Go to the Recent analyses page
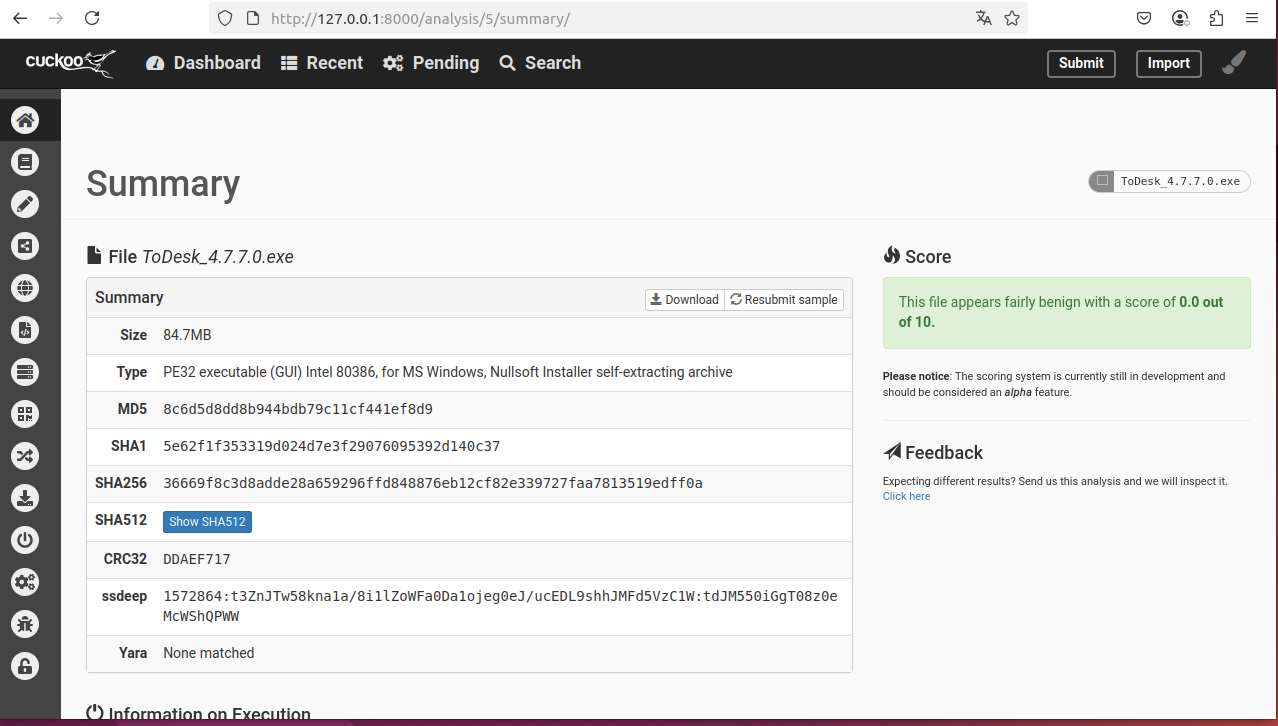The width and height of the screenshot is (1278, 726). click(321, 63)
